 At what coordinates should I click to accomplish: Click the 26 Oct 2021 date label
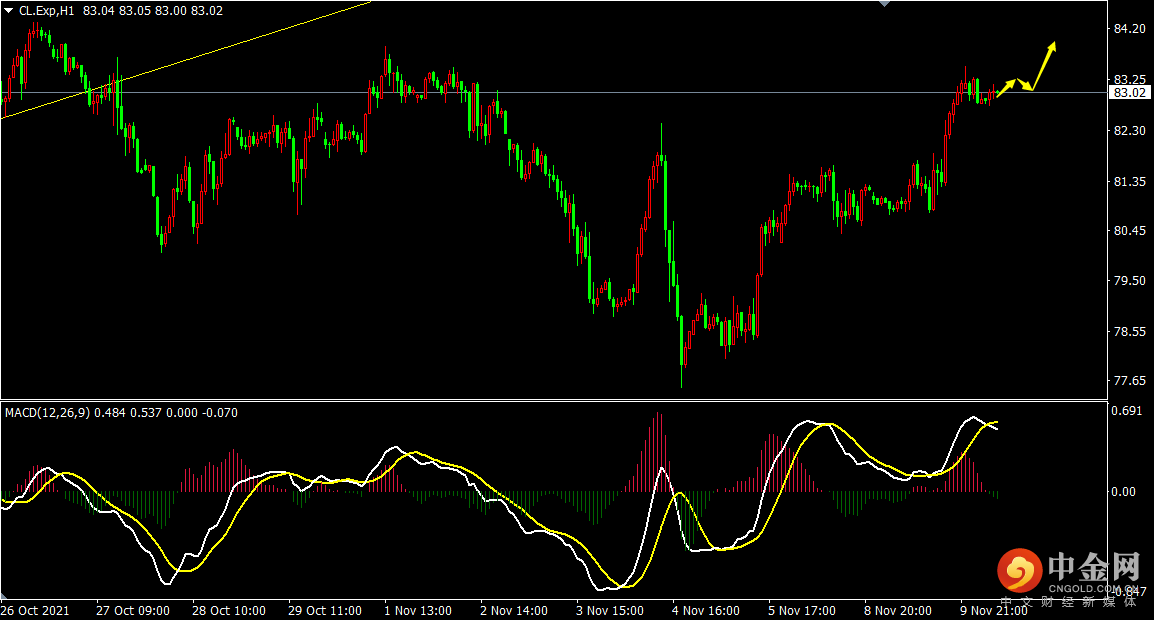[36, 610]
